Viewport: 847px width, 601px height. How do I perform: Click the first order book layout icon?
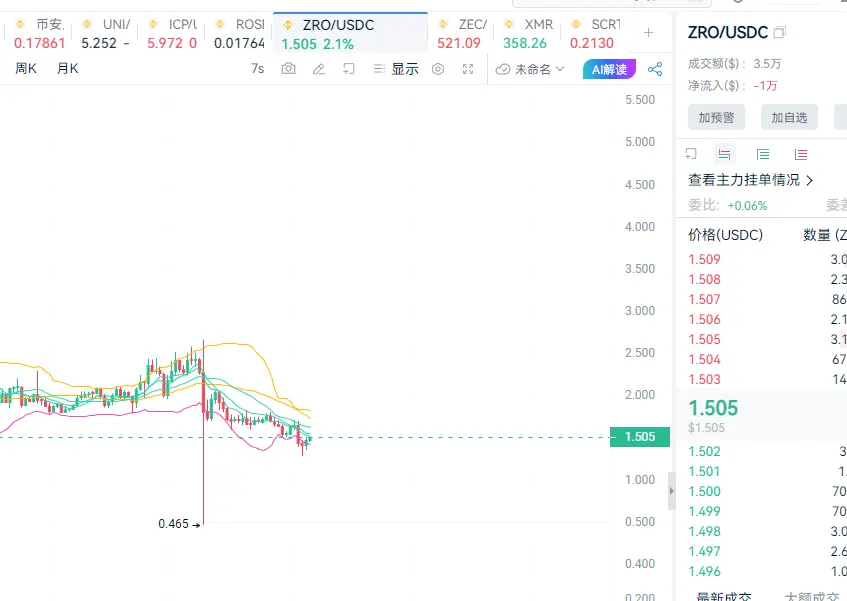point(691,154)
